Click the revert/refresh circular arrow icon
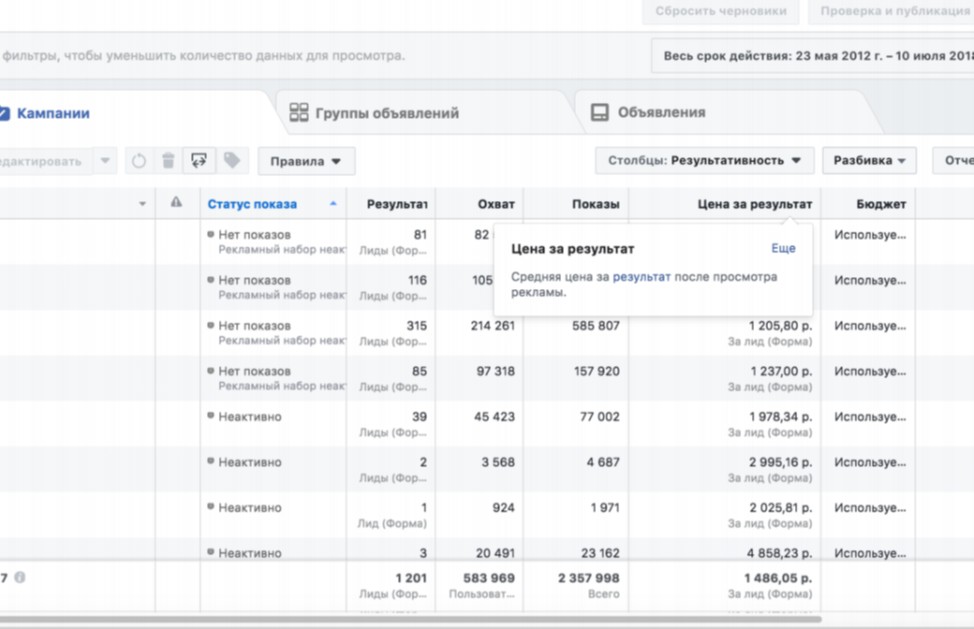Viewport: 974px width, 629px height. click(138, 161)
